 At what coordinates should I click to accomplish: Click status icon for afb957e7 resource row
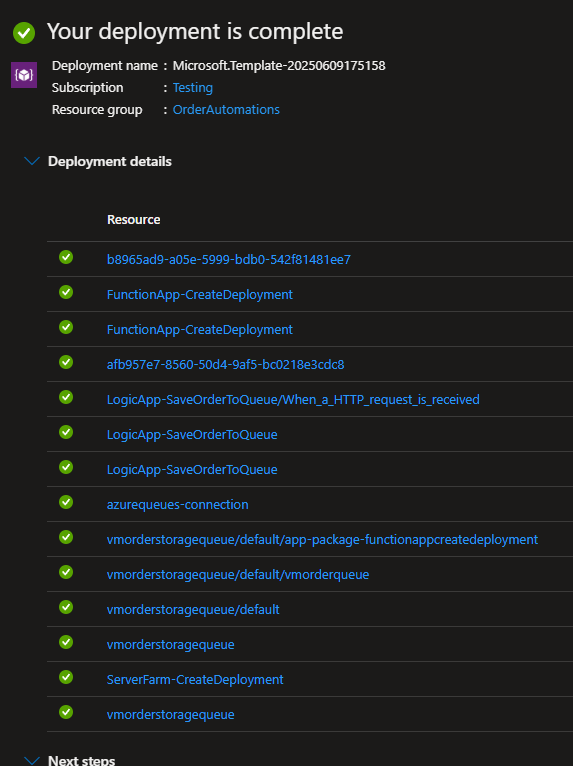(x=66, y=362)
